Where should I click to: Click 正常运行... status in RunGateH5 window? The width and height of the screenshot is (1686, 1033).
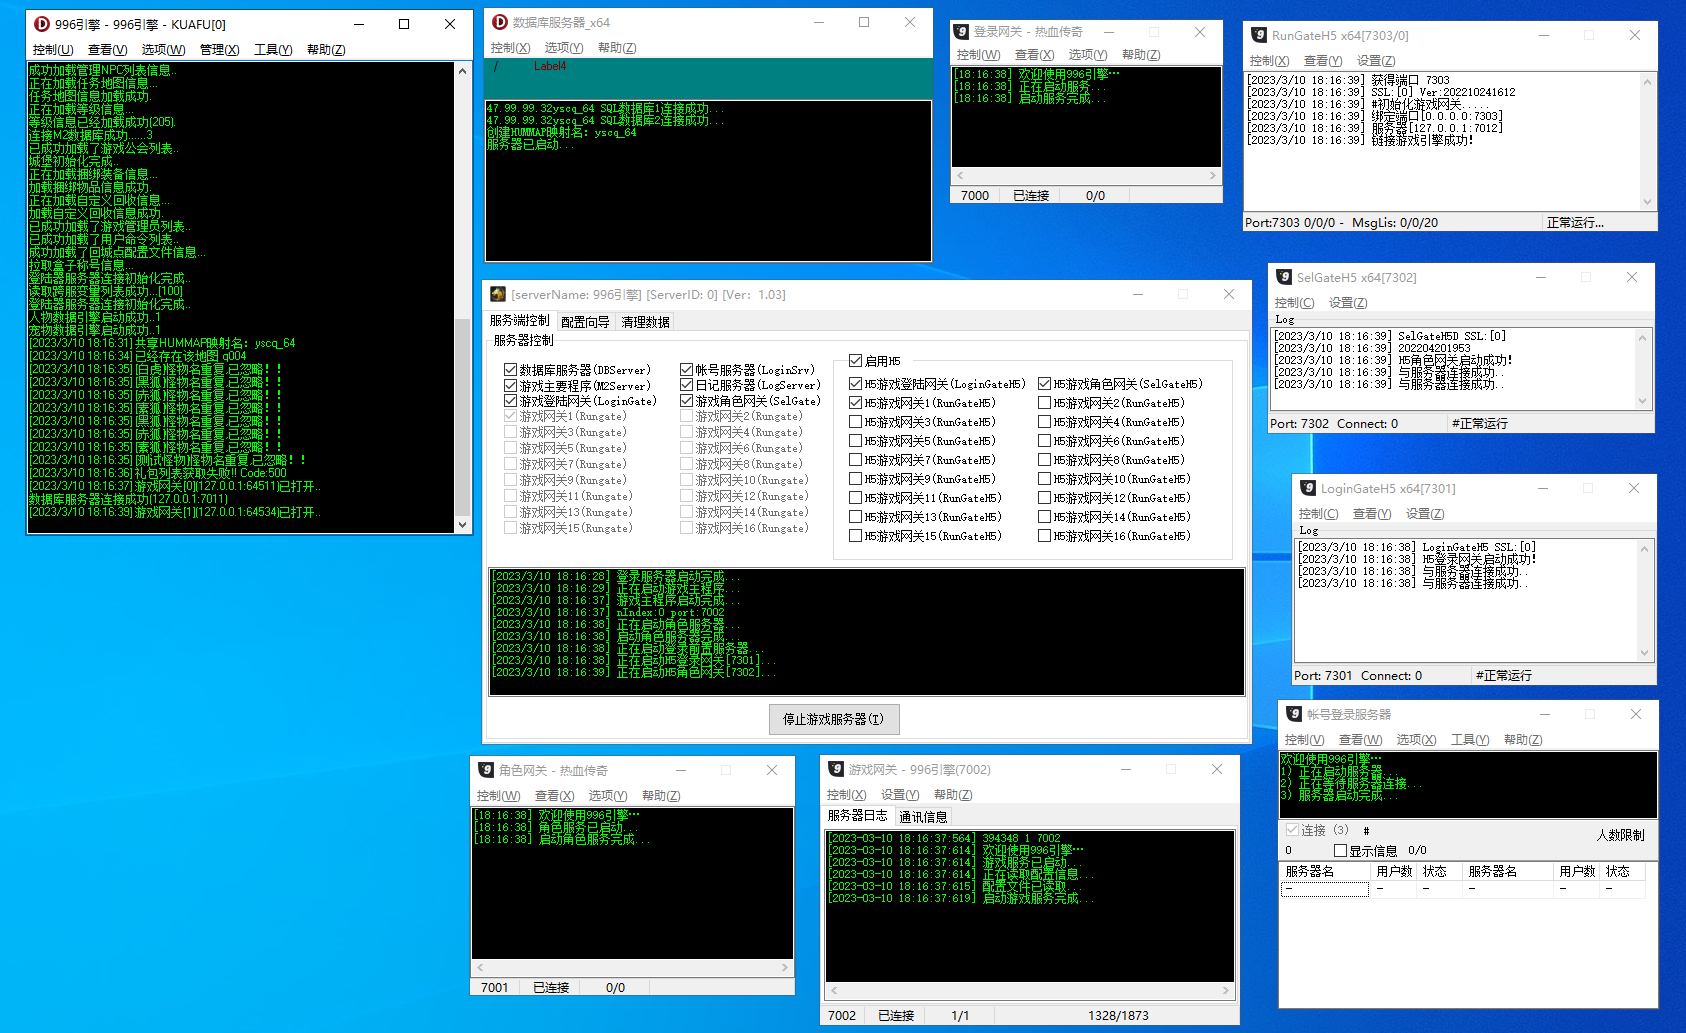point(1575,223)
